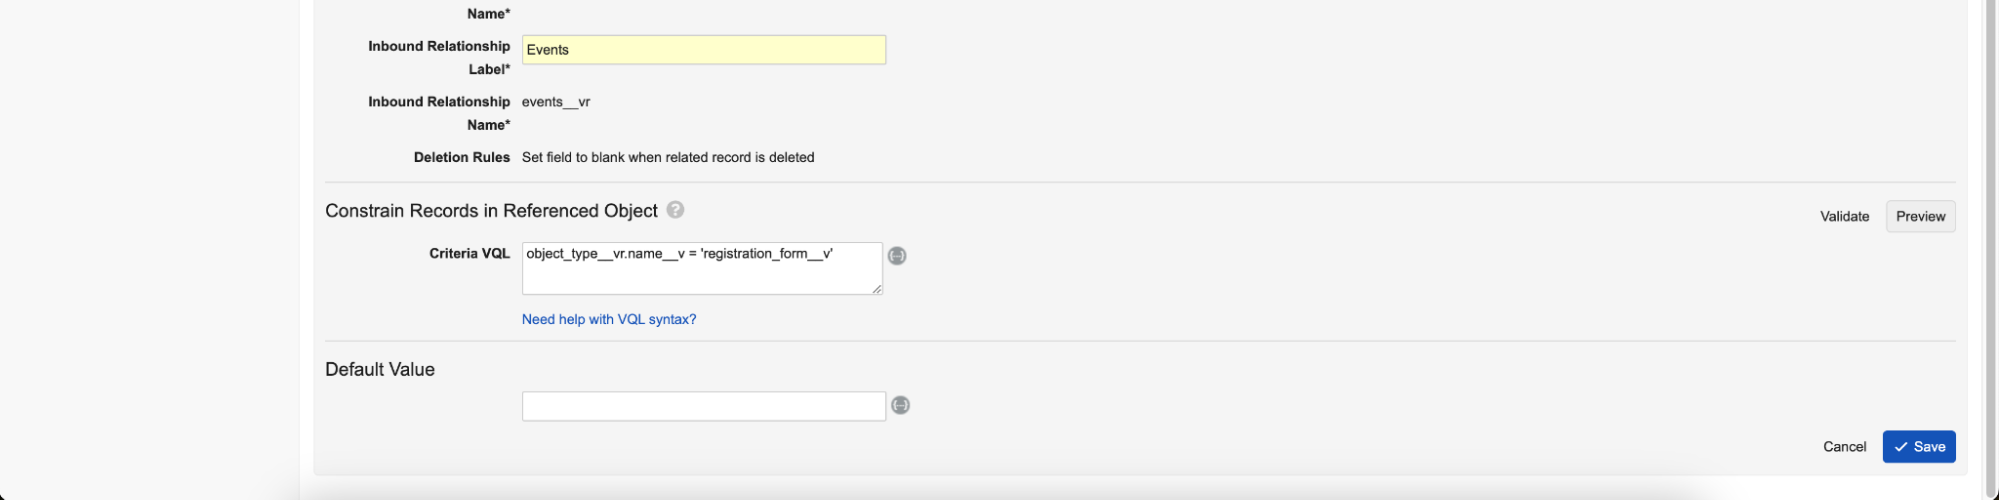Open help for Constrain Records in Referenced Object

click(x=675, y=210)
